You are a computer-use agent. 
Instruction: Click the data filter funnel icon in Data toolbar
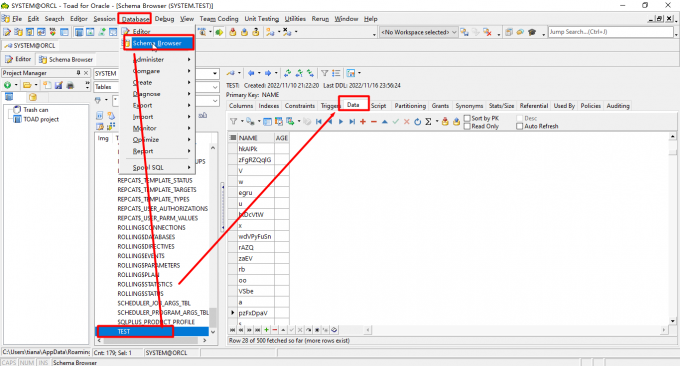pos(233,121)
